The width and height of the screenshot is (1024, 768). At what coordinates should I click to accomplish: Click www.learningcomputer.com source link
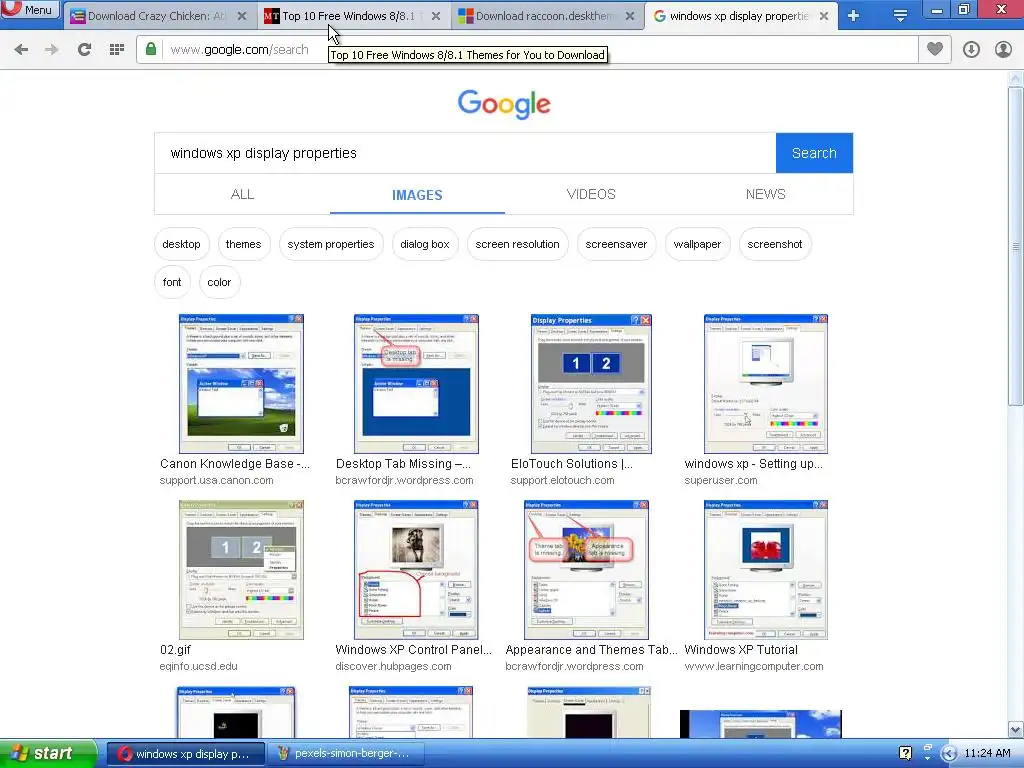click(x=754, y=667)
